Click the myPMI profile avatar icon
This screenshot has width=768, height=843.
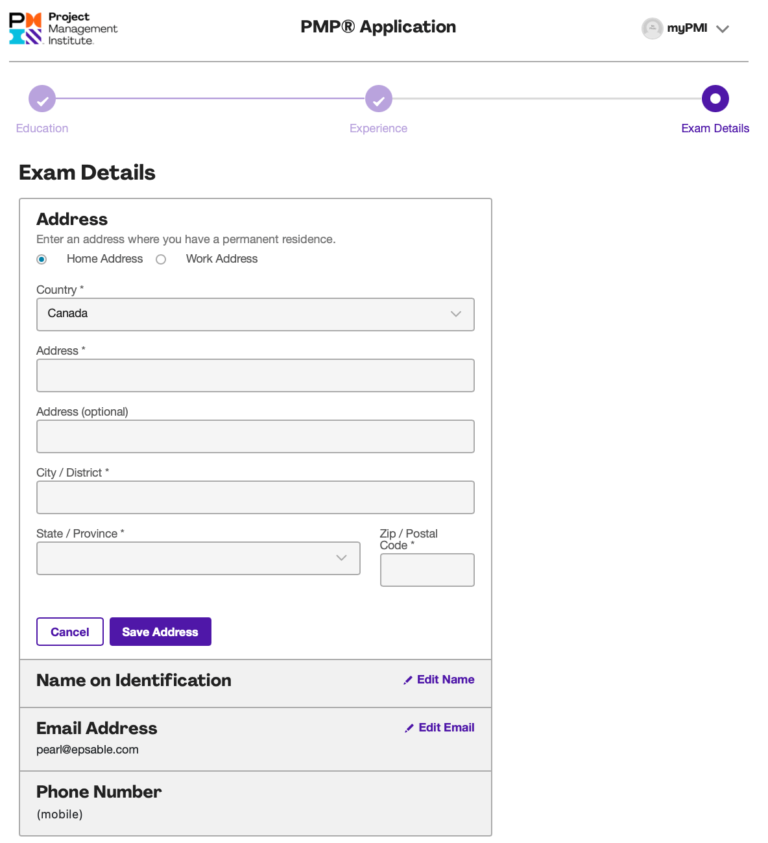(651, 28)
